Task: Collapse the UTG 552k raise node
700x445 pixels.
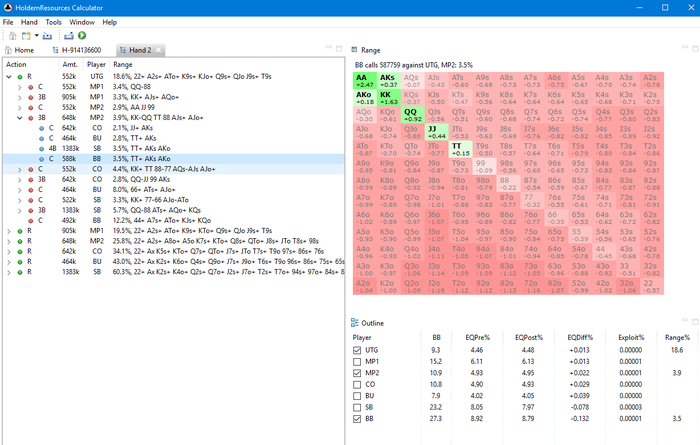Action: (x=9, y=77)
